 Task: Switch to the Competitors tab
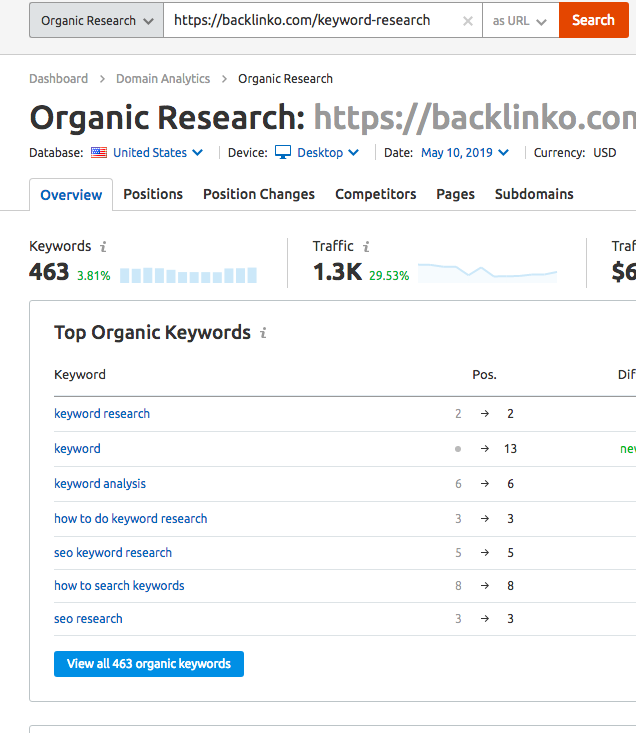[376, 194]
